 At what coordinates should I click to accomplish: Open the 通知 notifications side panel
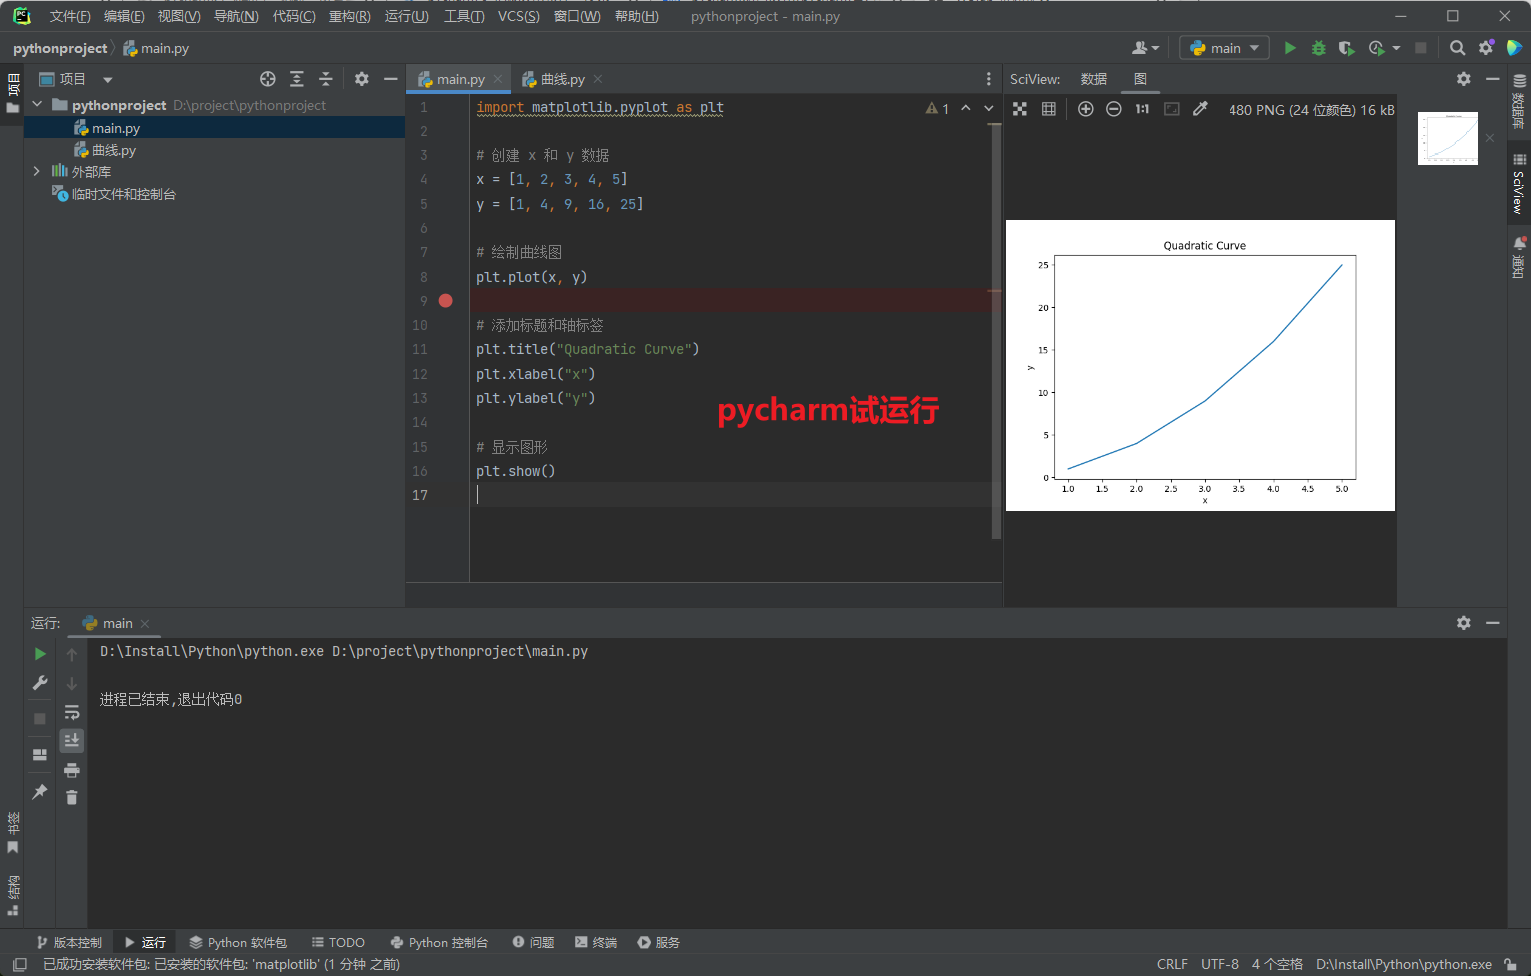pos(1519,257)
